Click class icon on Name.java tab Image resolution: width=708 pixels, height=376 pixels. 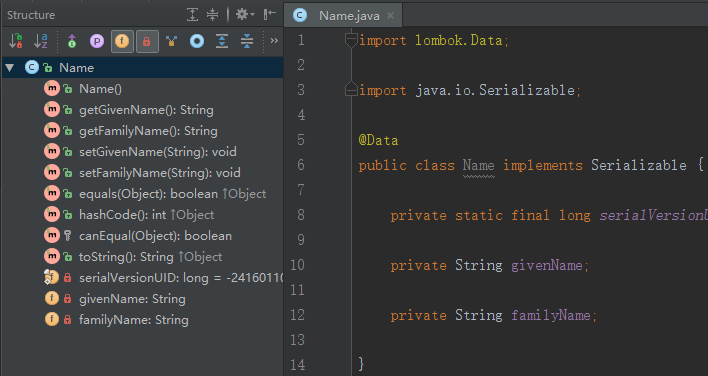[x=300, y=15]
